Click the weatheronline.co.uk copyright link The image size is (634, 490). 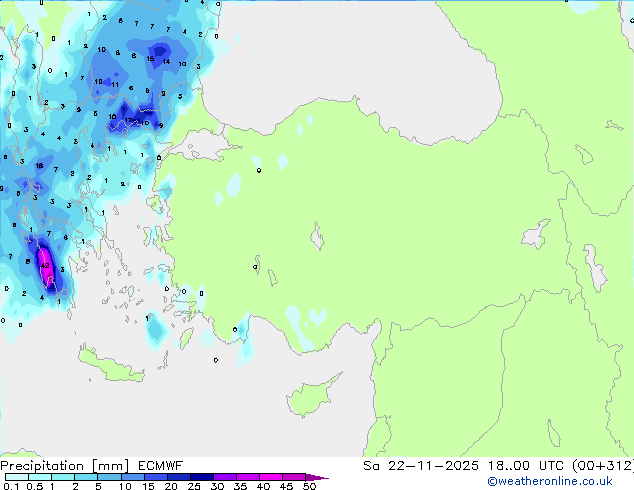[x=550, y=481]
